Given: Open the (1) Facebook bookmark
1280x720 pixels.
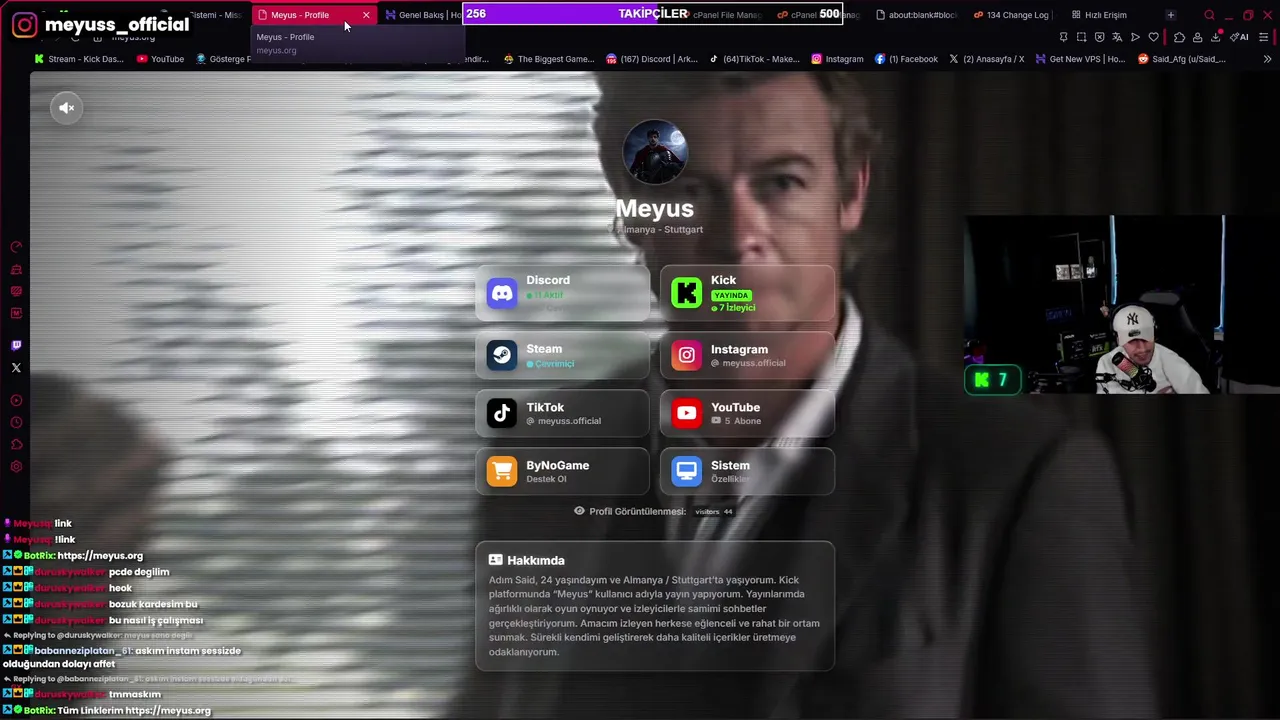Looking at the screenshot, I should pyautogui.click(x=906, y=59).
